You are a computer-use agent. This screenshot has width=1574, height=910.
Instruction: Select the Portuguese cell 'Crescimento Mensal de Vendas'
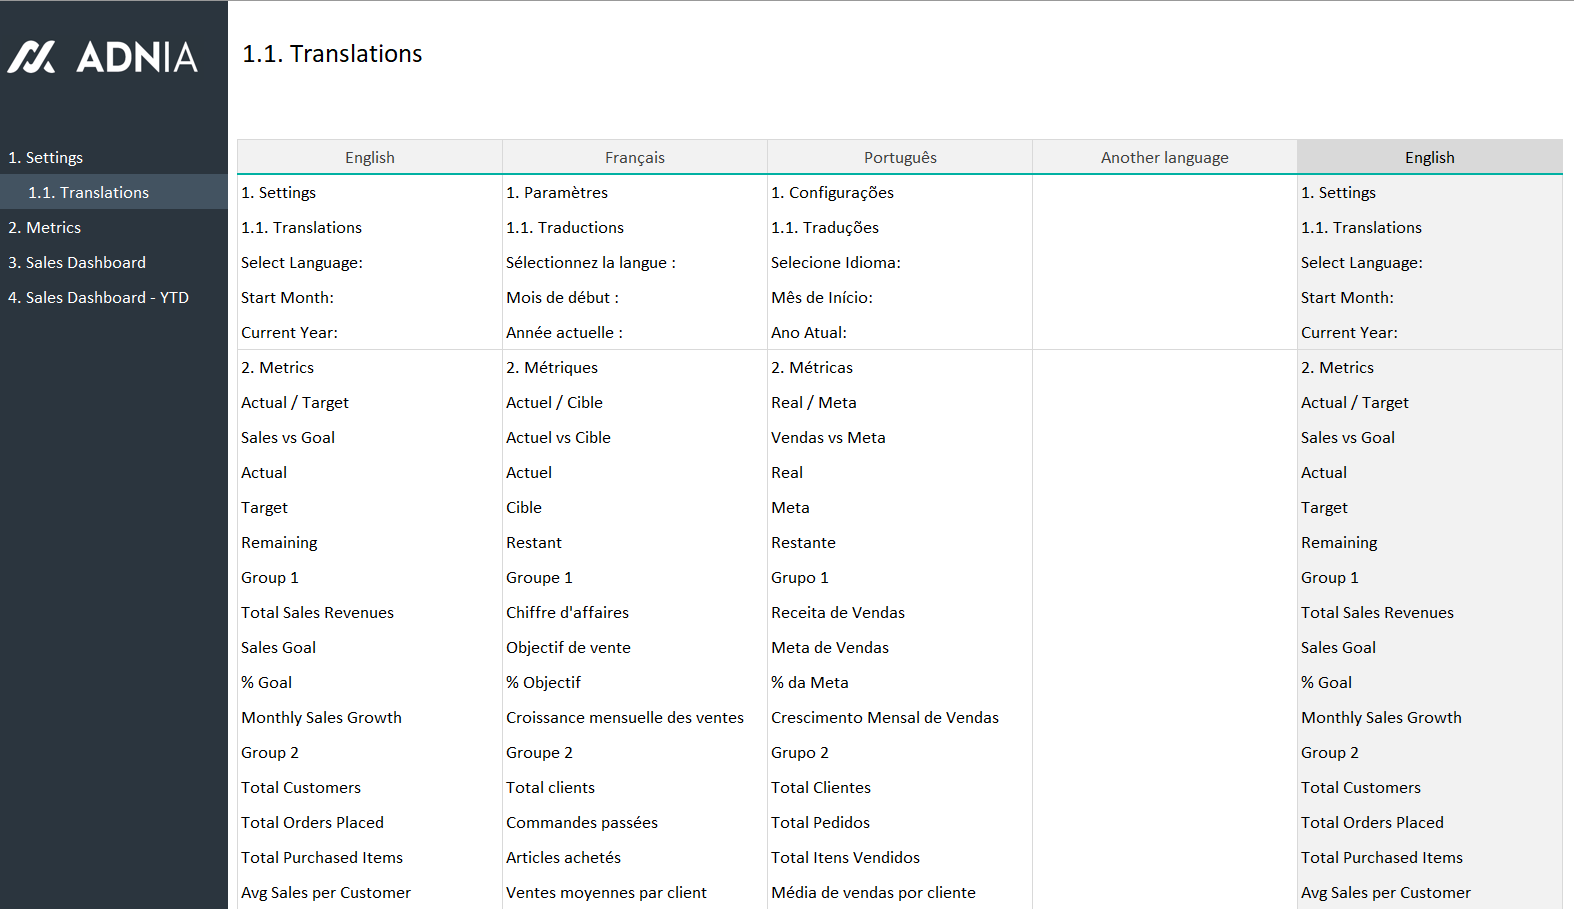click(884, 718)
